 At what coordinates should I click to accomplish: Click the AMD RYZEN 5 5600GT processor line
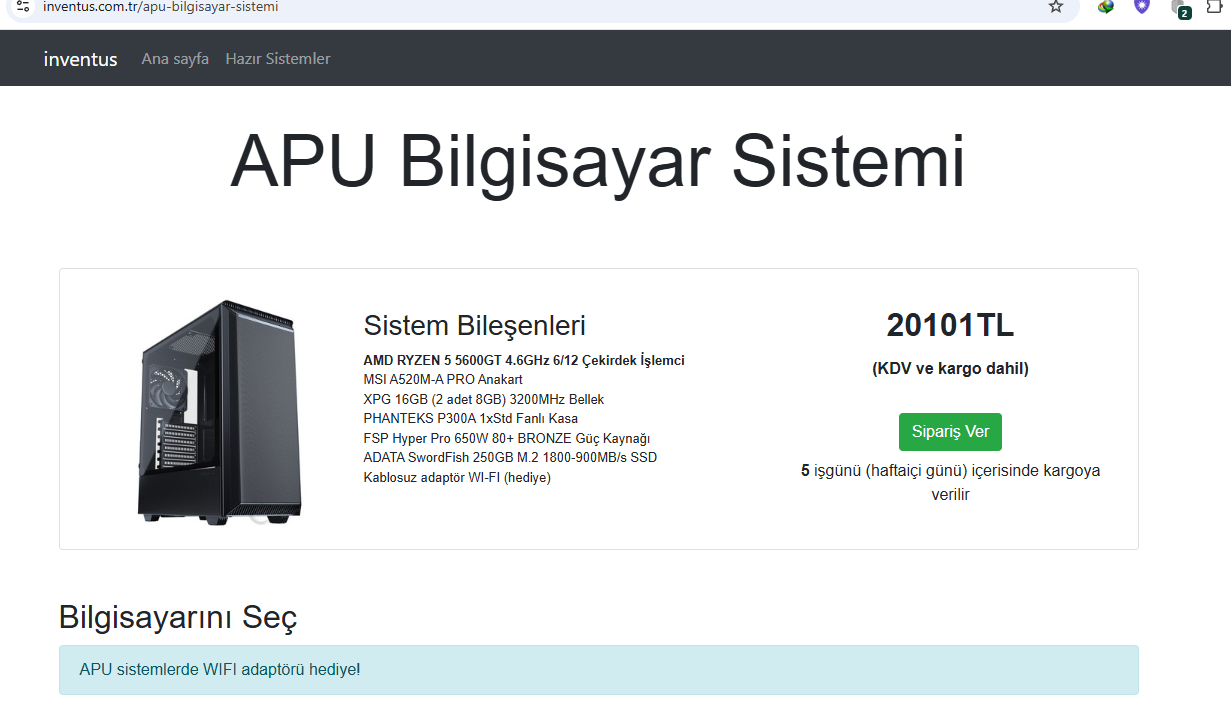pos(524,361)
